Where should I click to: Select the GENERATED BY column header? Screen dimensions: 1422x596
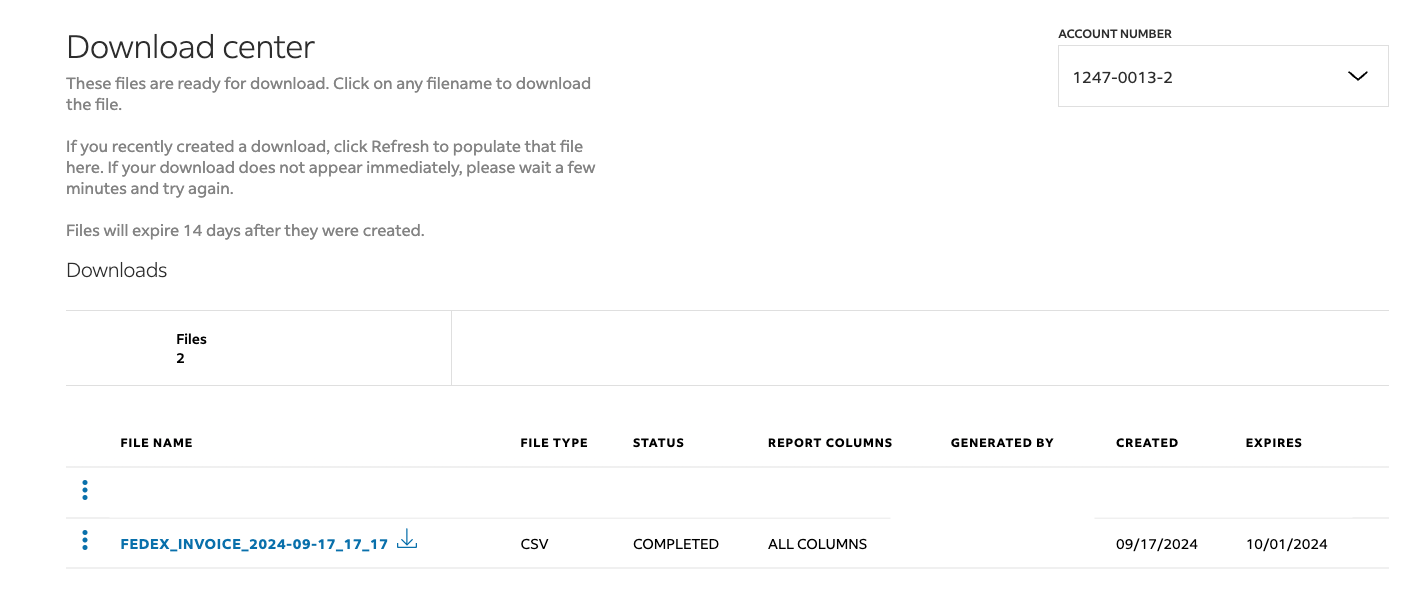(x=1002, y=443)
